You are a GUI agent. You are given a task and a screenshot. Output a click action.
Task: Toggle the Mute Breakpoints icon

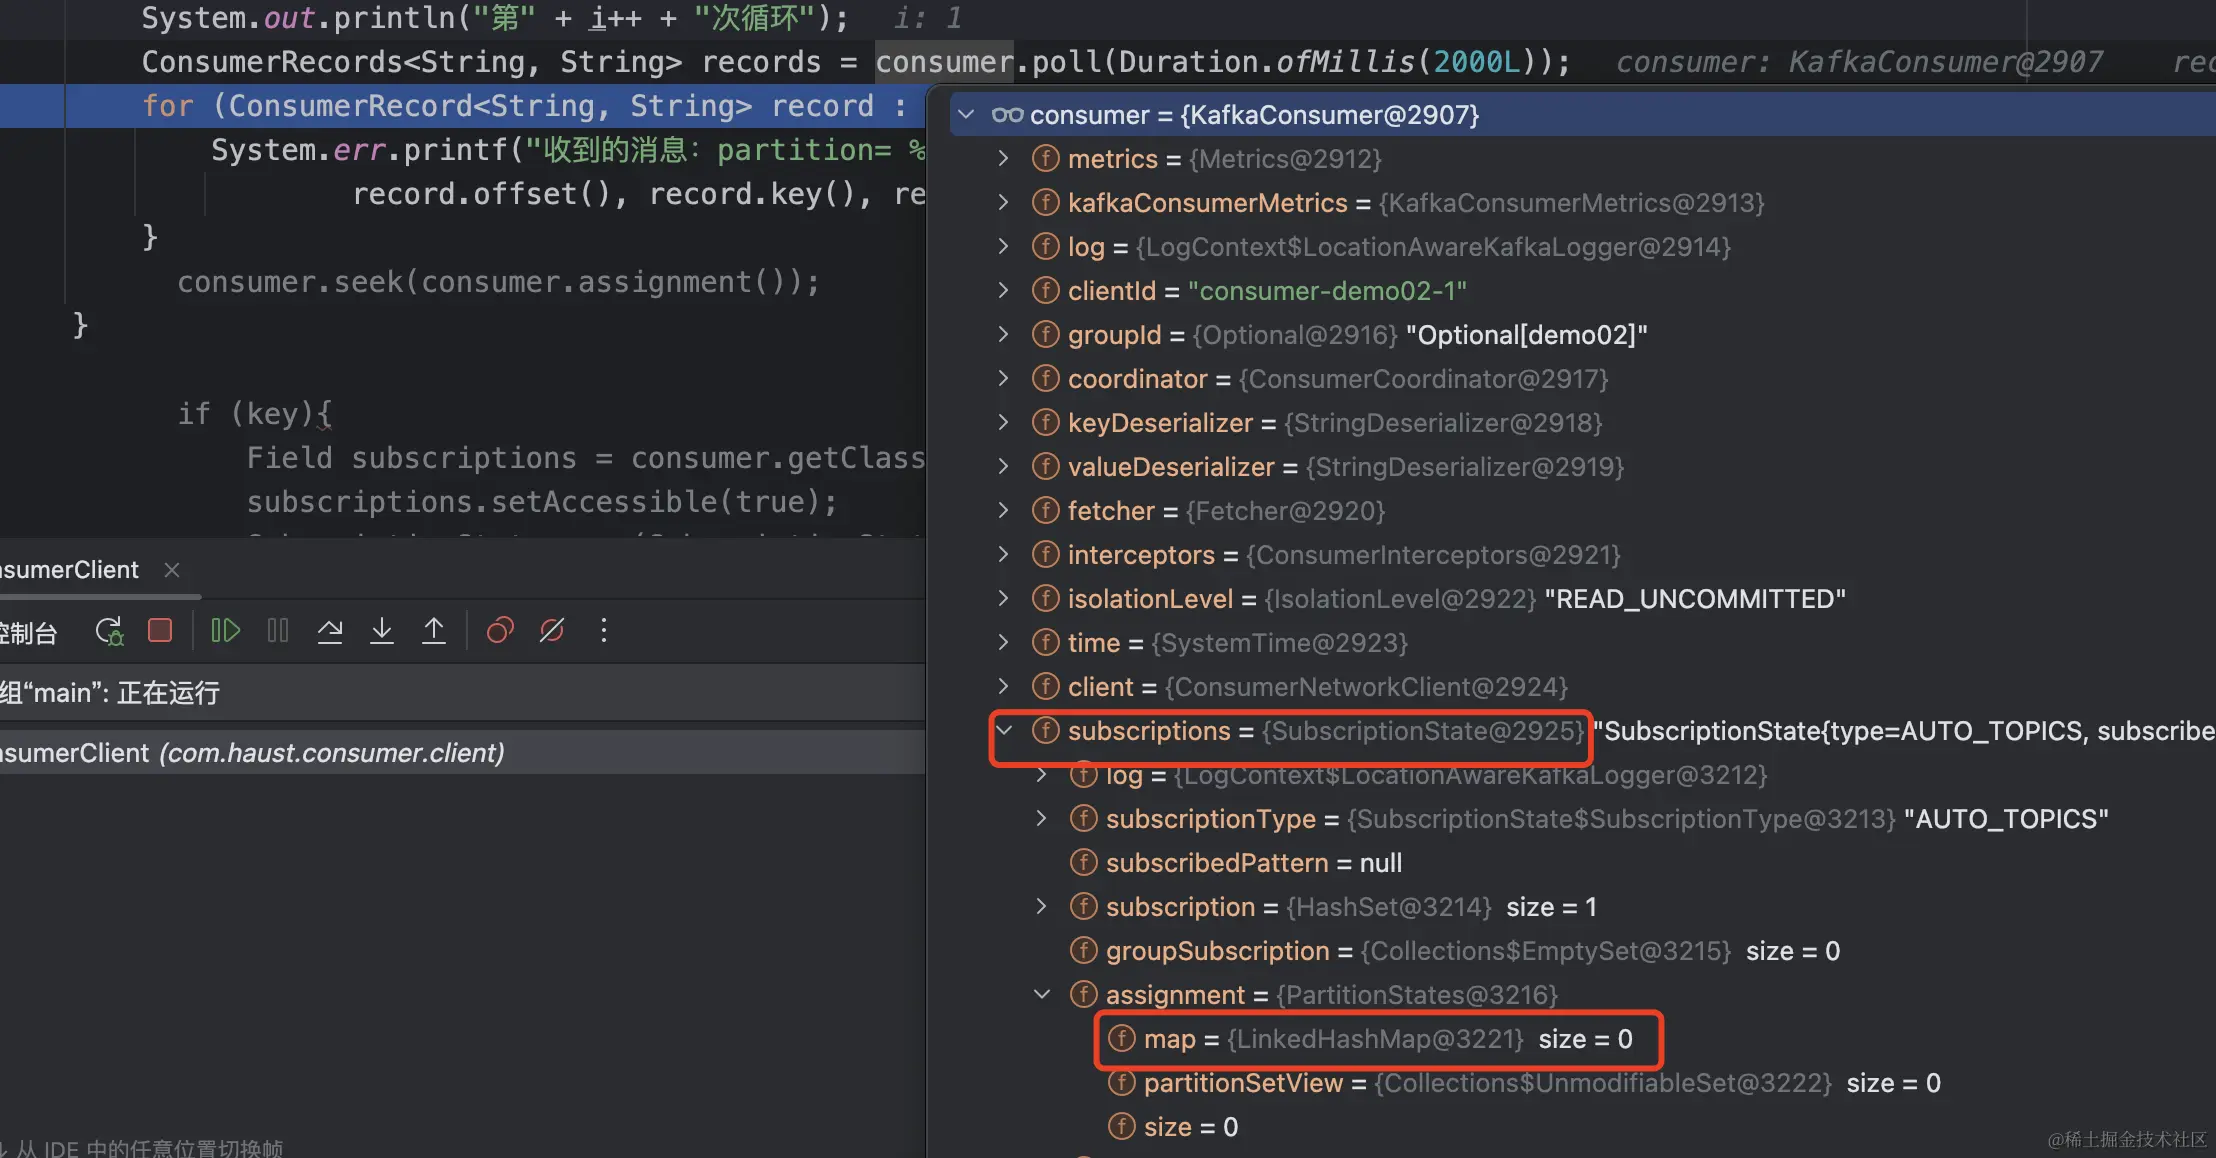coord(552,631)
